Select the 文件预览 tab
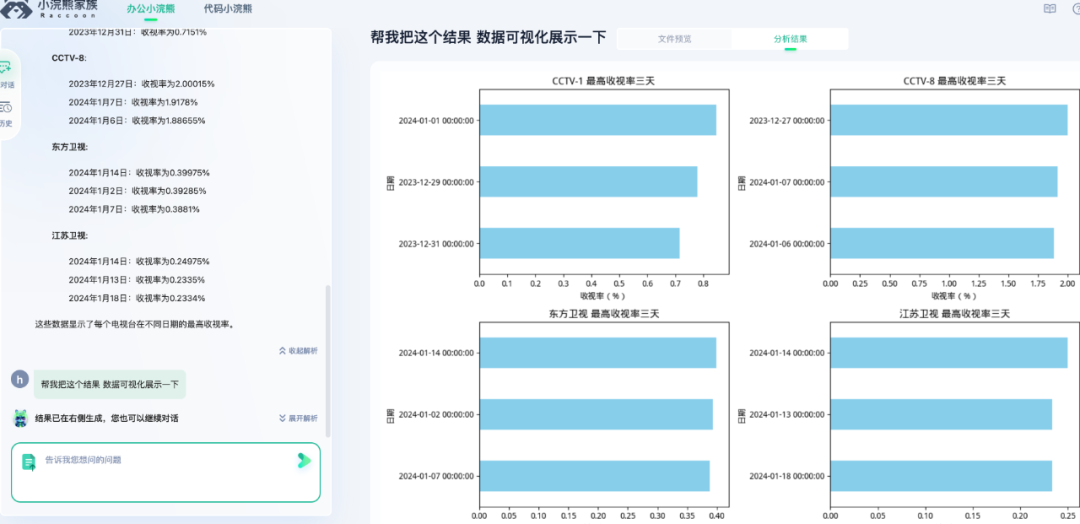 (x=675, y=39)
